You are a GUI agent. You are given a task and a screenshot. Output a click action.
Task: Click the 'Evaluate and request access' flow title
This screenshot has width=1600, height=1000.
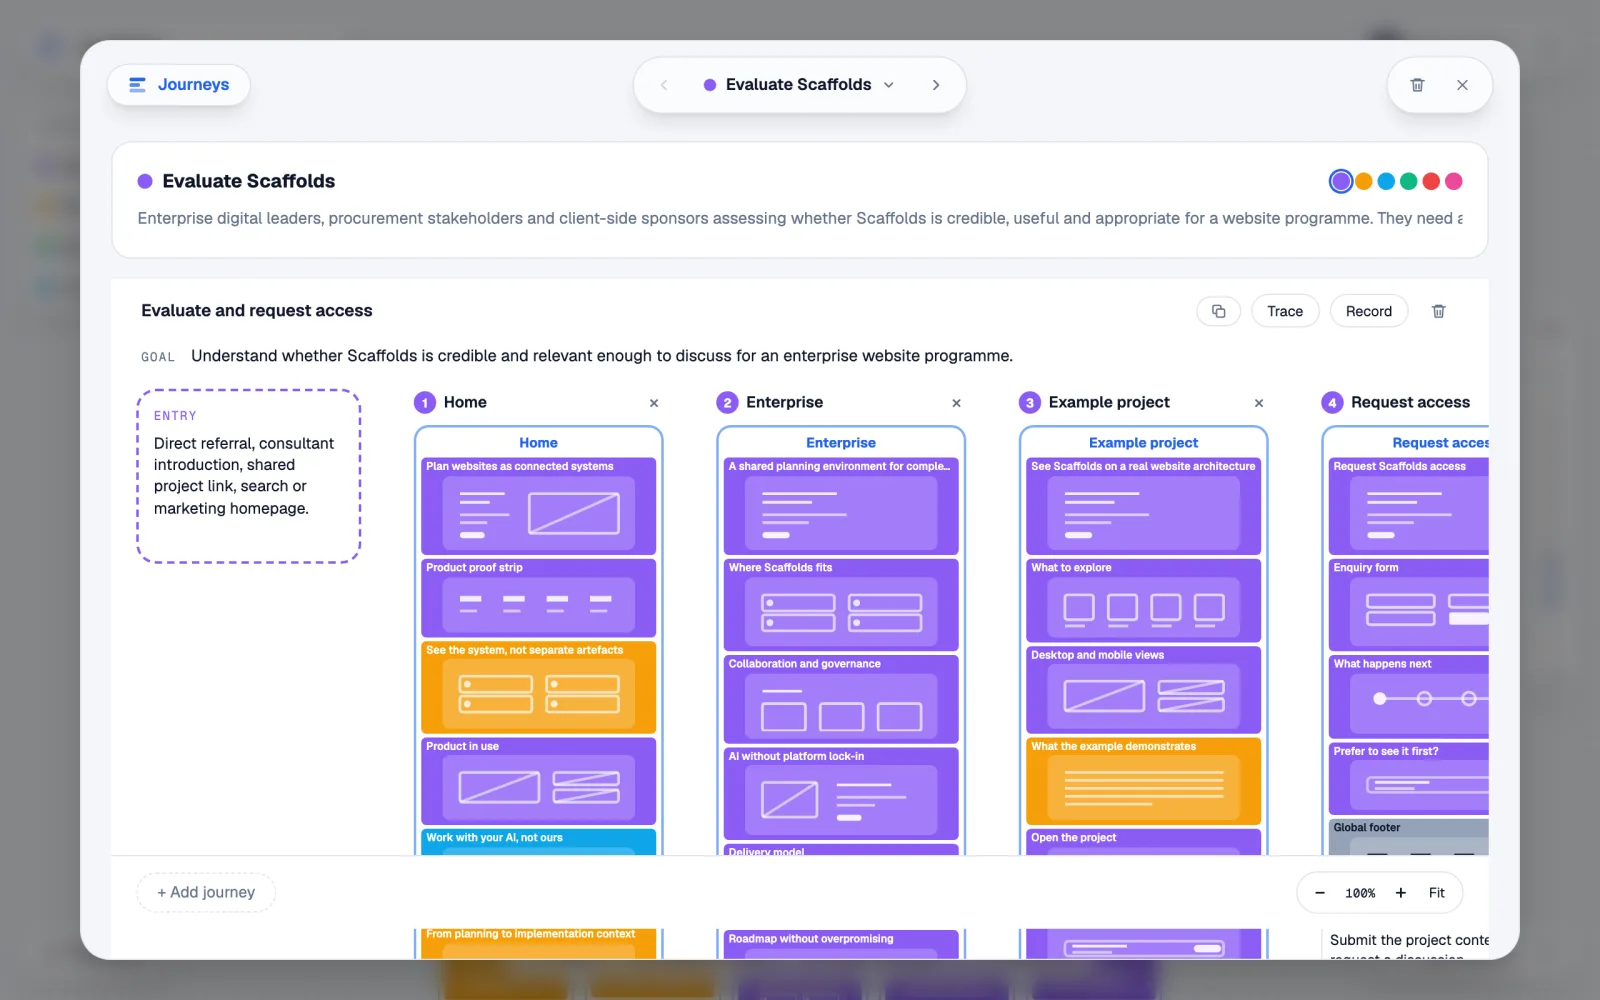pyautogui.click(x=257, y=311)
